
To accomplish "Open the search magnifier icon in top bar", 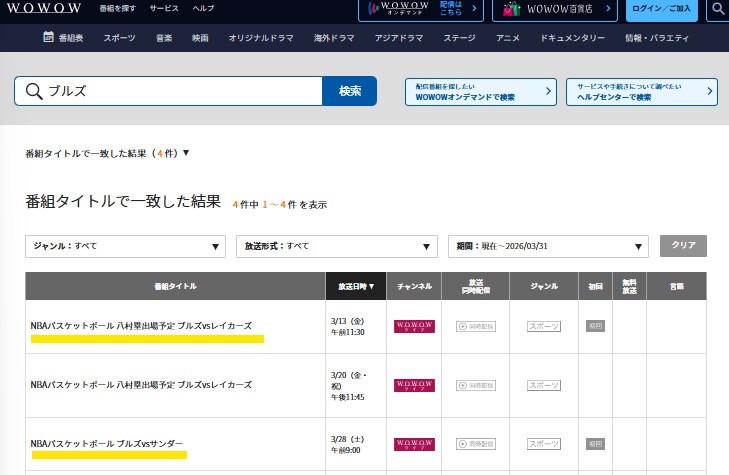I will pos(718,8).
